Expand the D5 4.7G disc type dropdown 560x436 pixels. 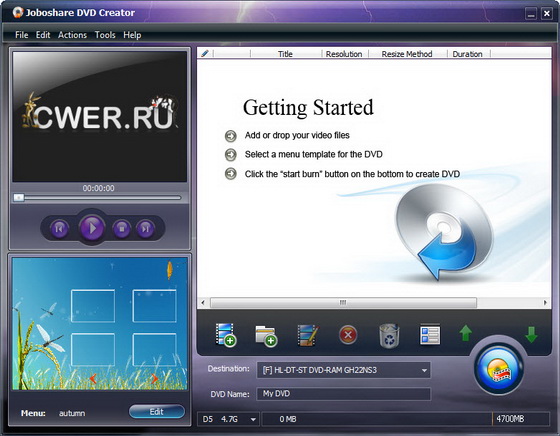click(x=253, y=419)
